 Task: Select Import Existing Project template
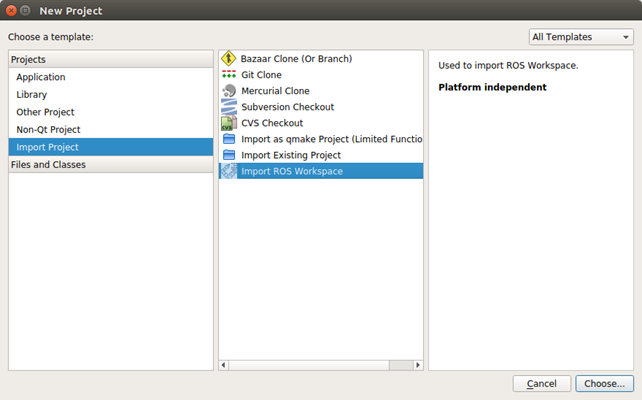pyautogui.click(x=321, y=155)
